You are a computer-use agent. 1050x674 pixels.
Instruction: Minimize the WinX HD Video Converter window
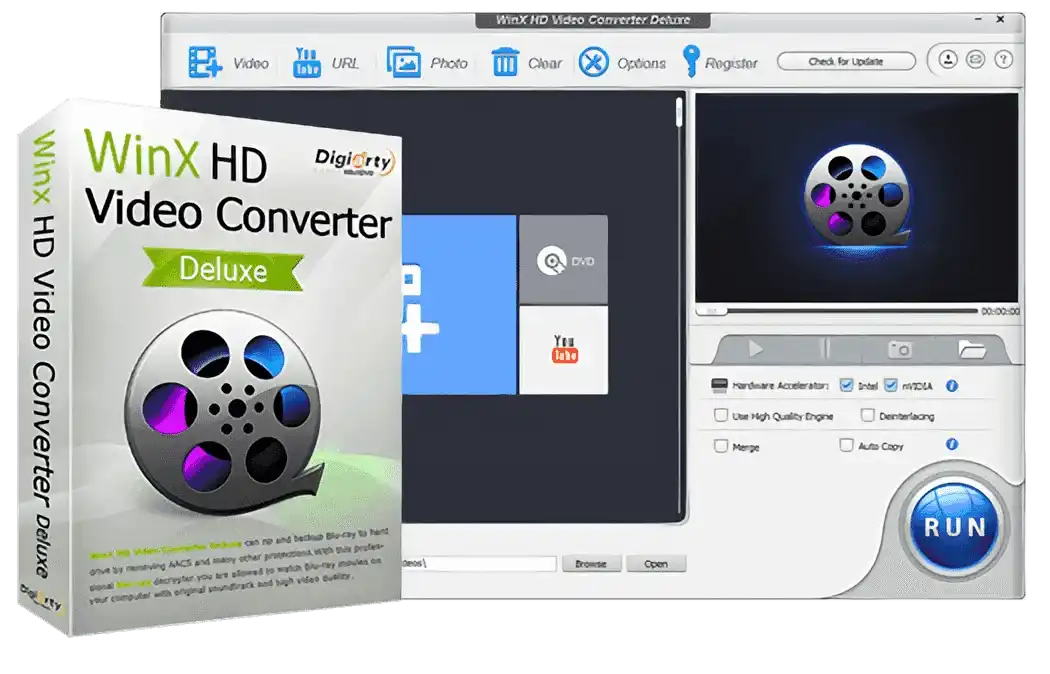(x=978, y=20)
